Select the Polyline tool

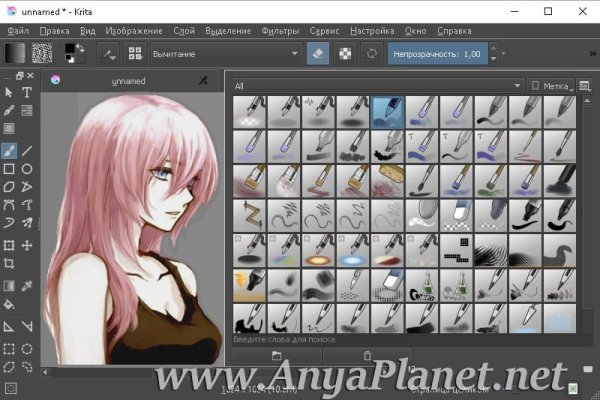click(x=27, y=187)
